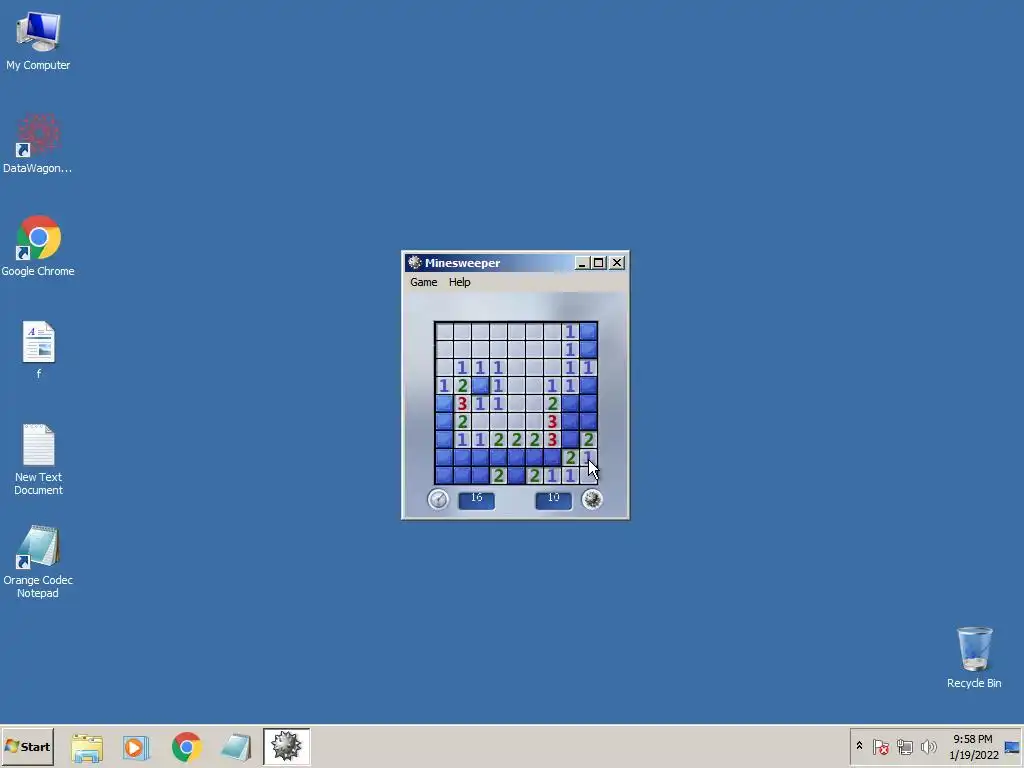This screenshot has width=1024, height=768.
Task: Uncover the covered tile in row 8, column 4
Action: point(498,457)
